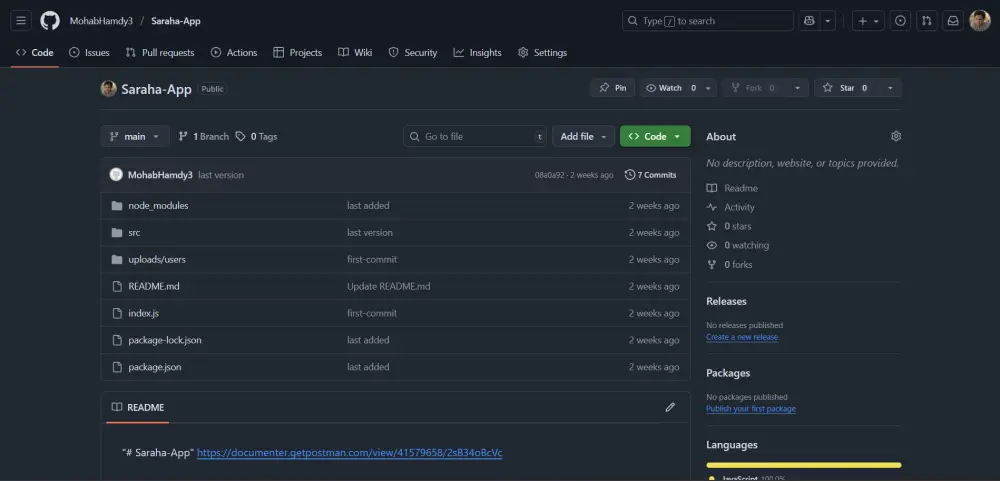Click the Type / to search box
The height and width of the screenshot is (481, 1000).
[x=707, y=20]
